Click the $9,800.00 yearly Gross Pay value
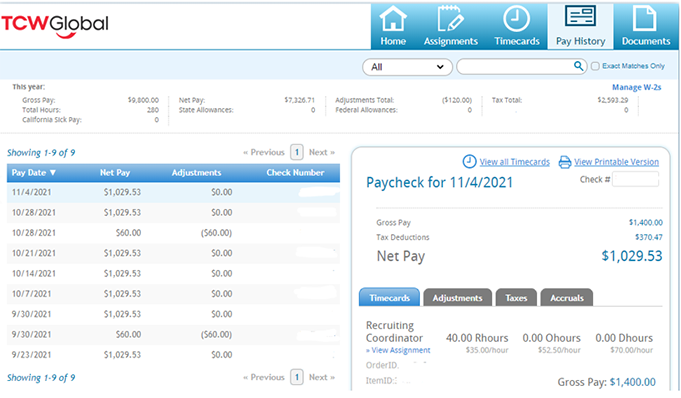The height and width of the screenshot is (398, 681). click(x=143, y=100)
